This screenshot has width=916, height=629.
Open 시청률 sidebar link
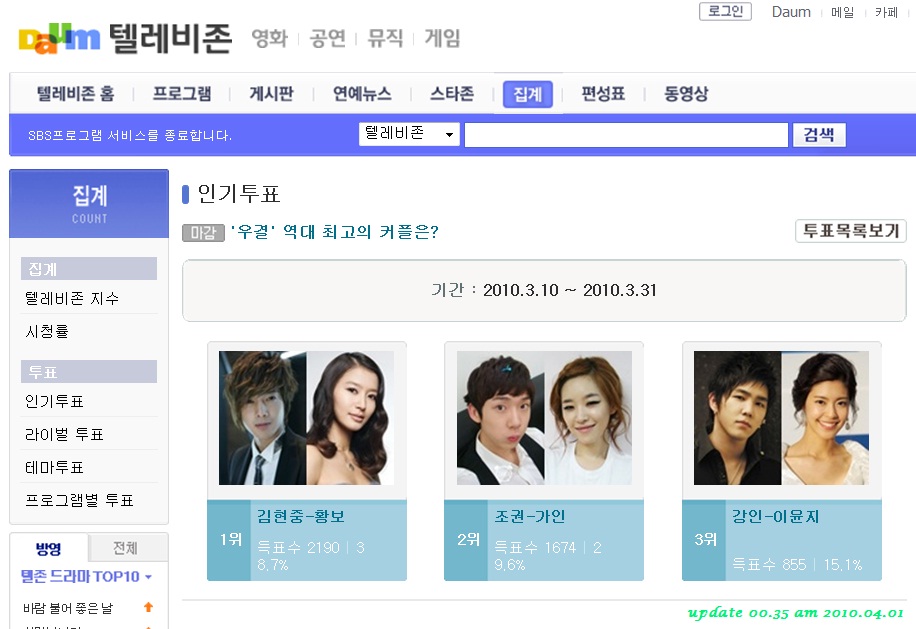47,332
